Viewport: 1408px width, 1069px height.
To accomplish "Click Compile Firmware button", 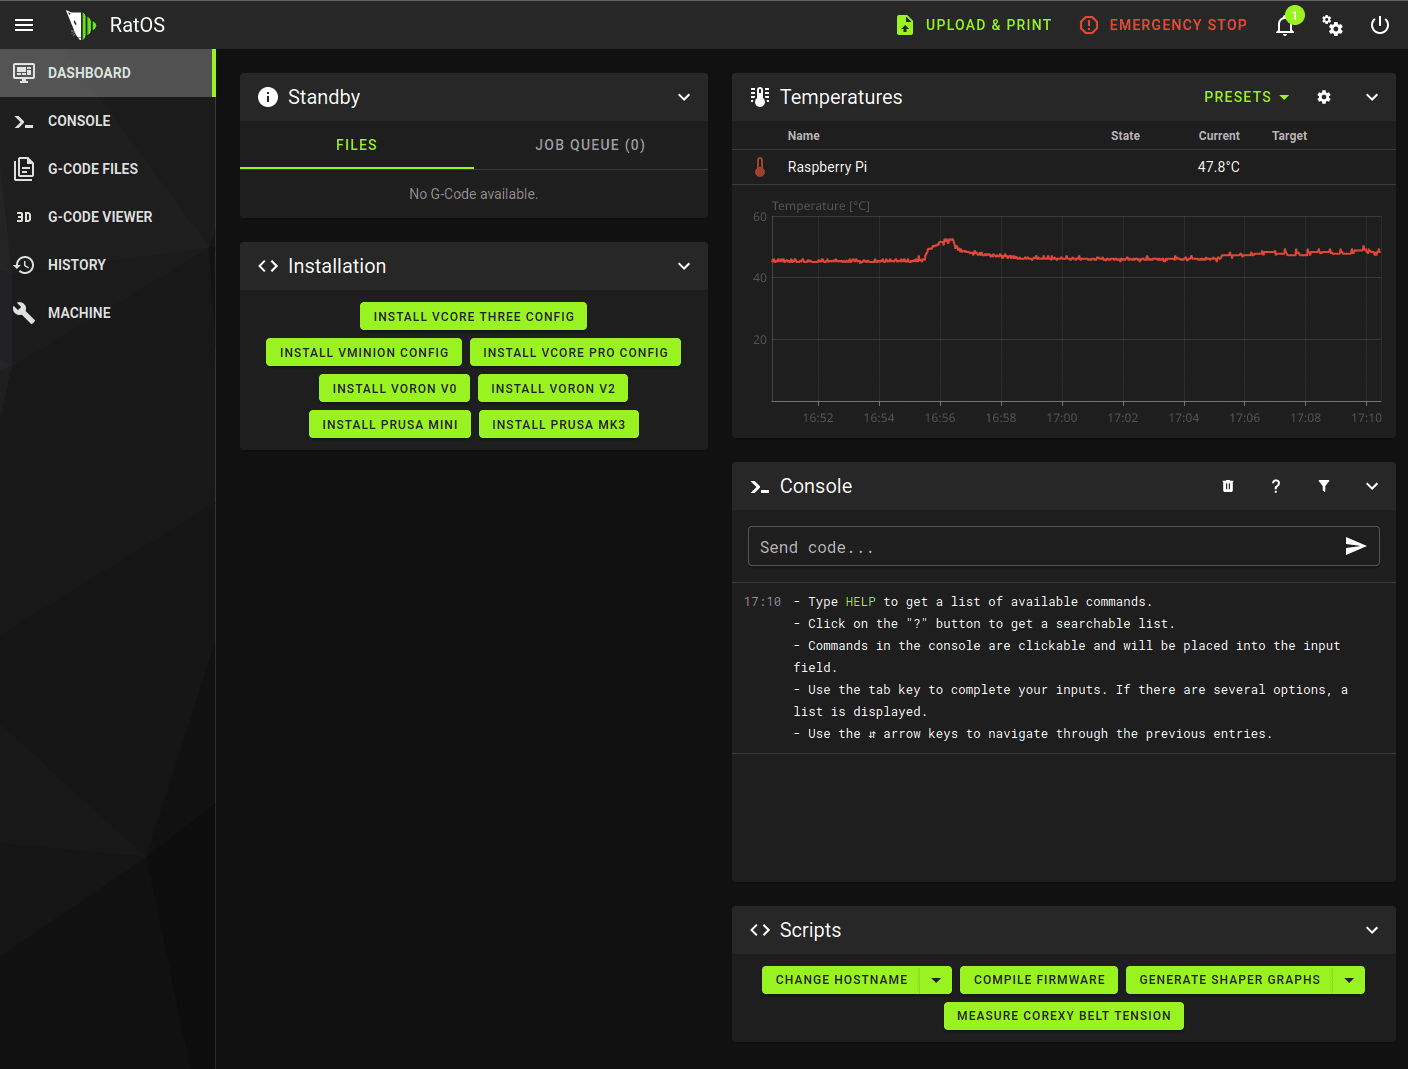I will [1040, 980].
